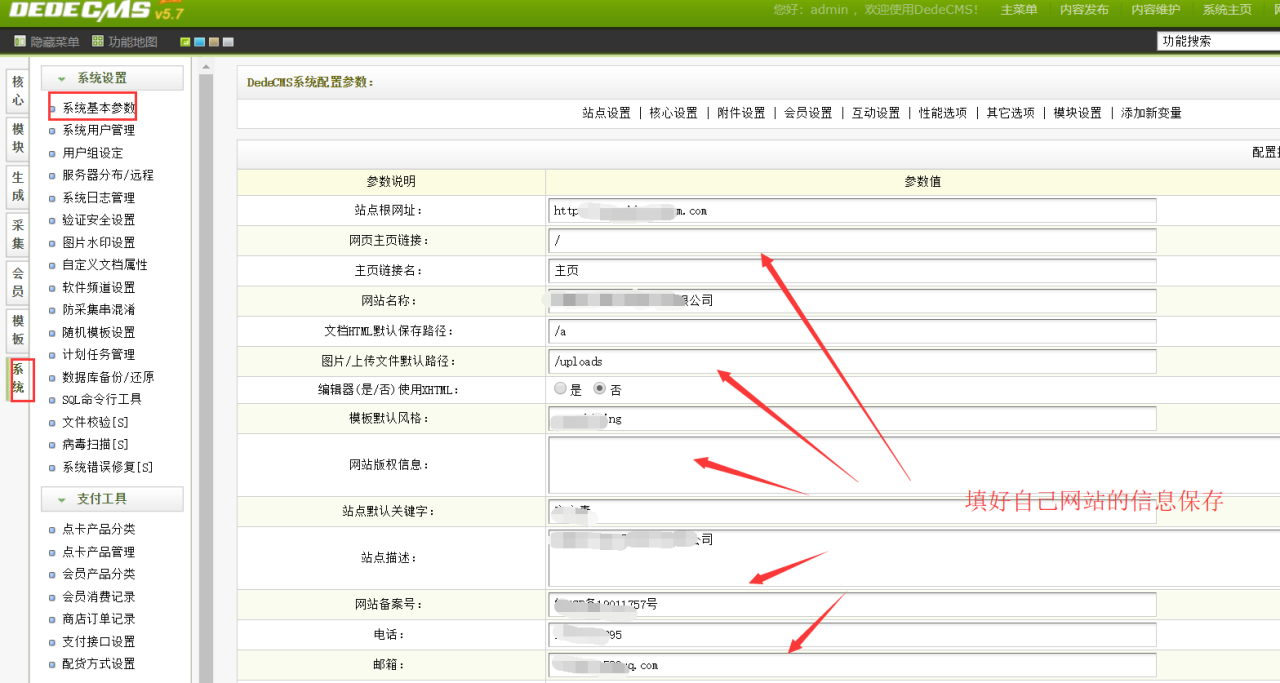Click the 网站版权信息 text area
Image resolution: width=1280 pixels, height=683 pixels.
(914, 464)
